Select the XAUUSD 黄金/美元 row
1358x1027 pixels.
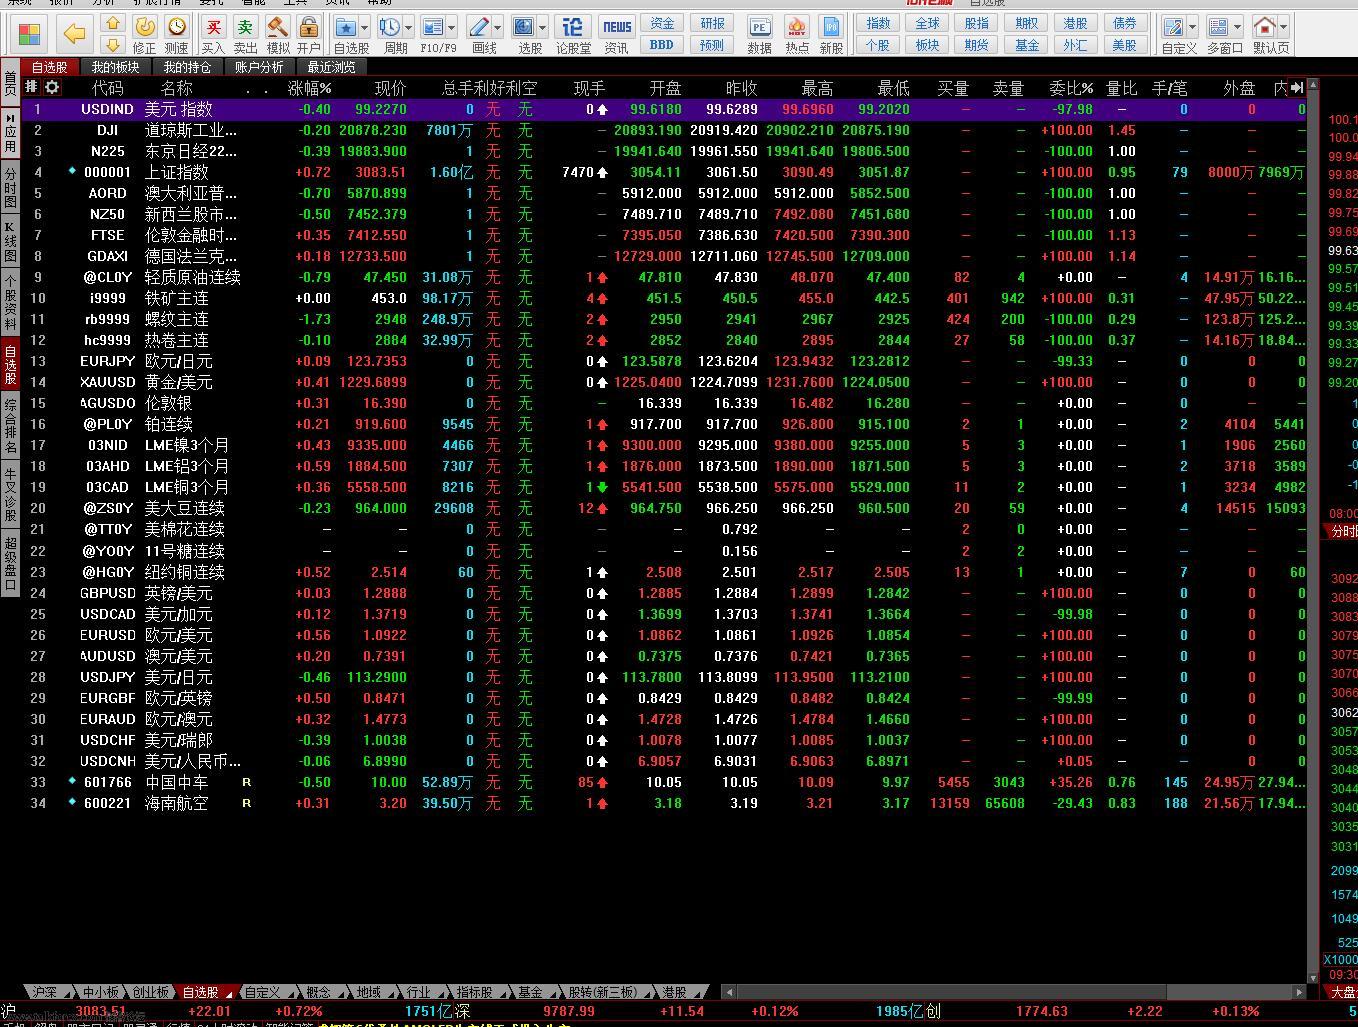pyautogui.click(x=665, y=382)
